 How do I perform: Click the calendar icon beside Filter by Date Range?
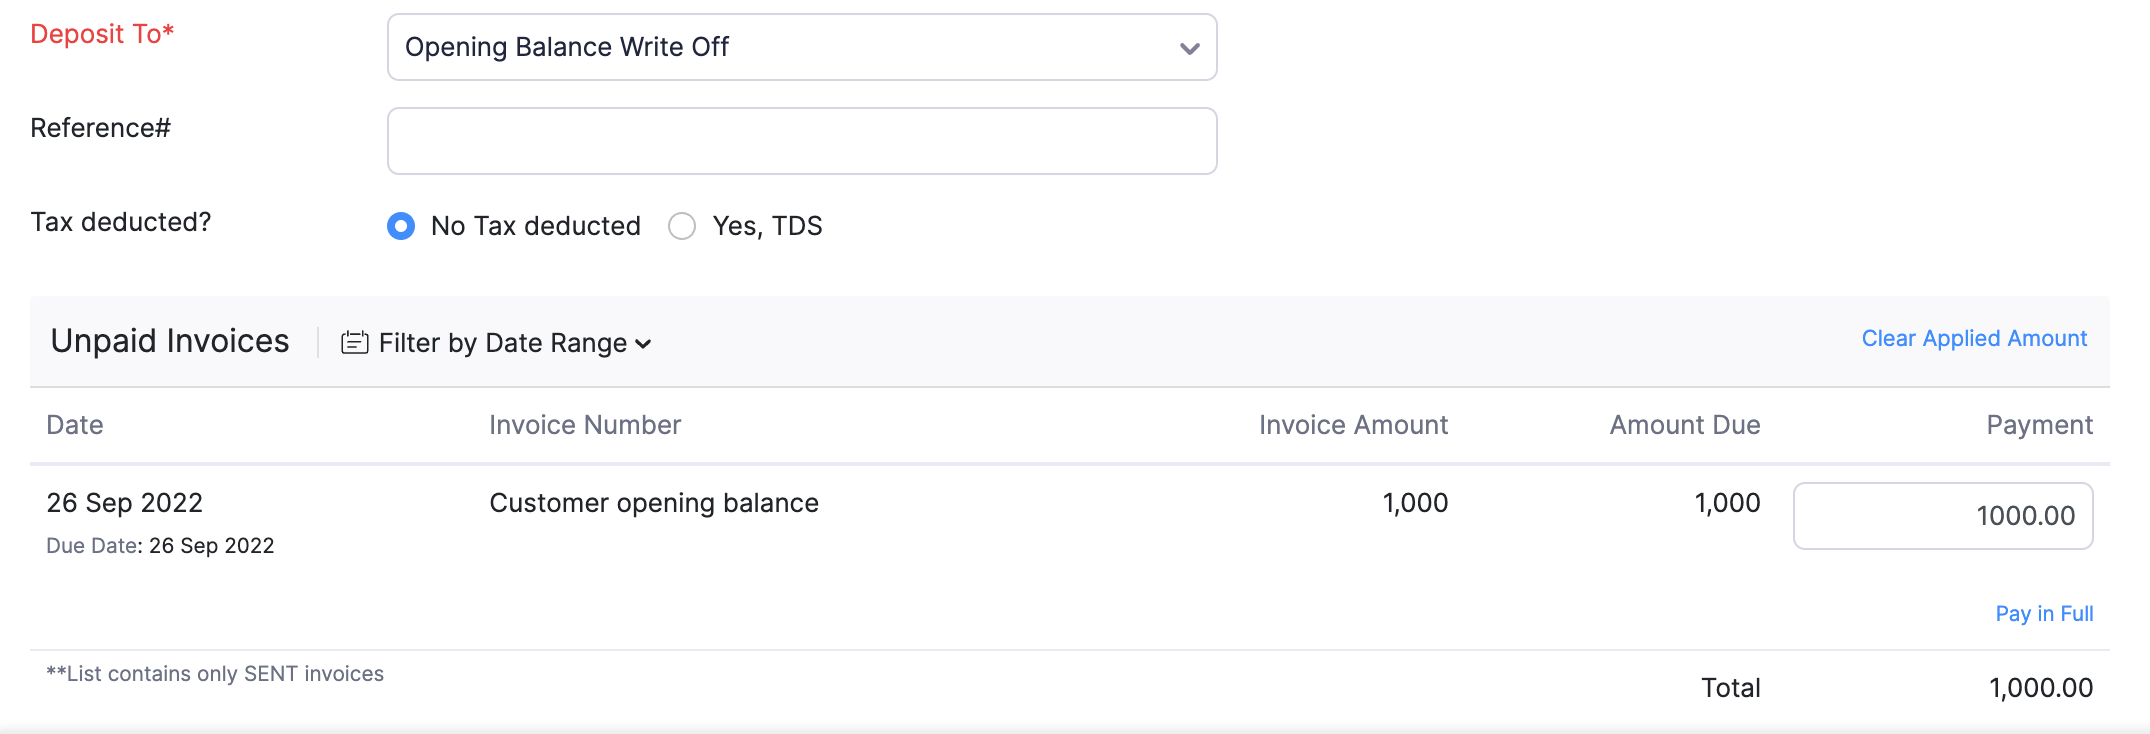point(354,343)
